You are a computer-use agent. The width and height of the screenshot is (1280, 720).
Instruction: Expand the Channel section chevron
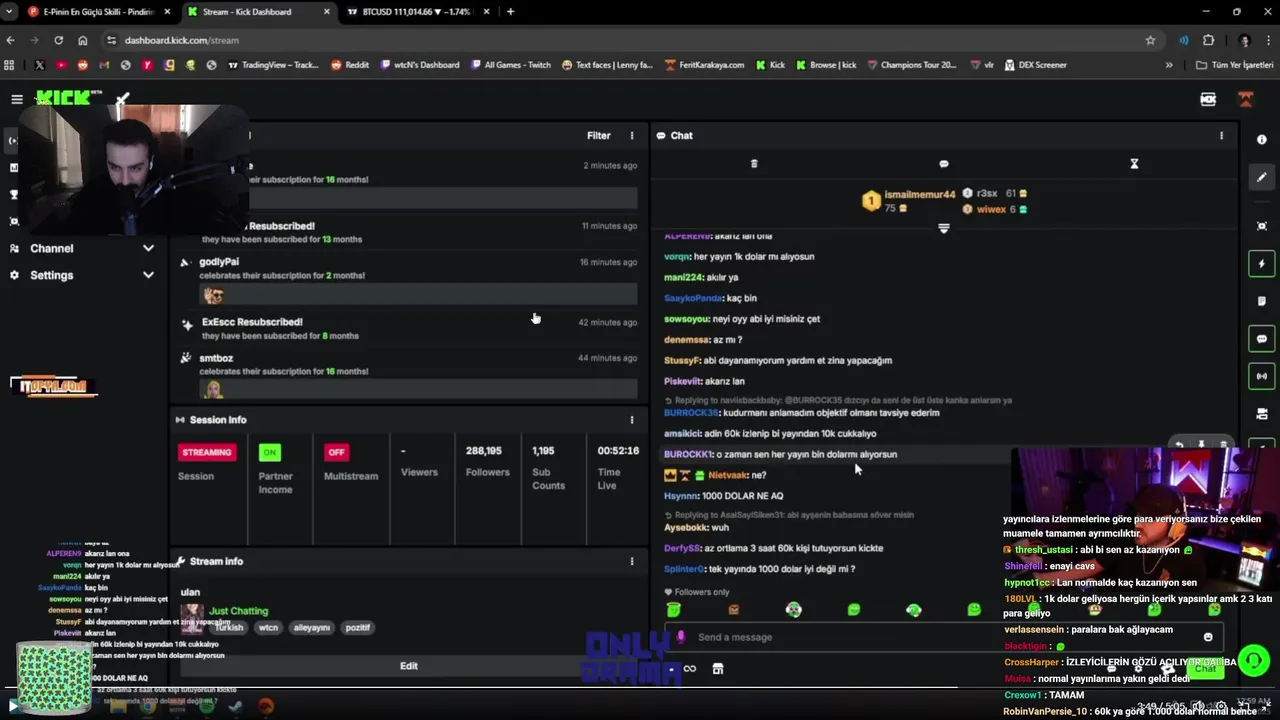(148, 248)
